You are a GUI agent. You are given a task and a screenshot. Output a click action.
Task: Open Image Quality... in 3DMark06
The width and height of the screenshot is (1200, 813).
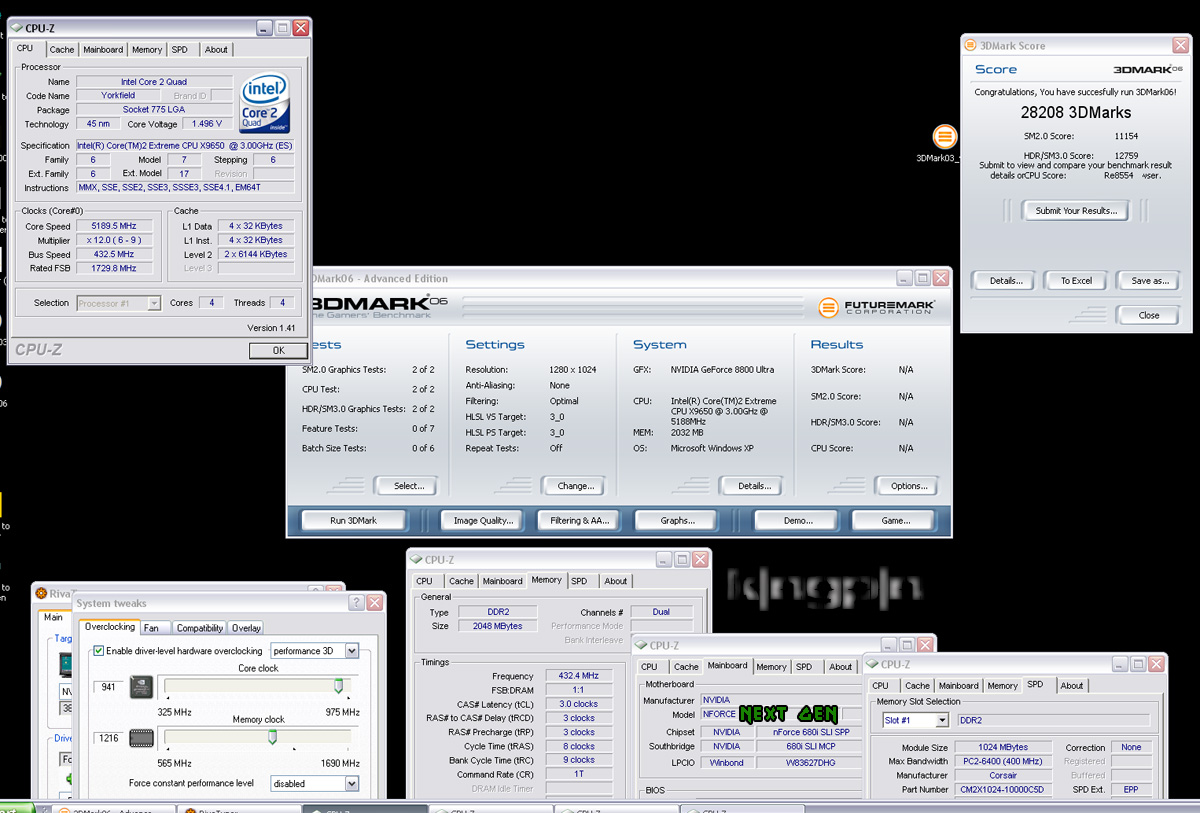[x=483, y=520]
